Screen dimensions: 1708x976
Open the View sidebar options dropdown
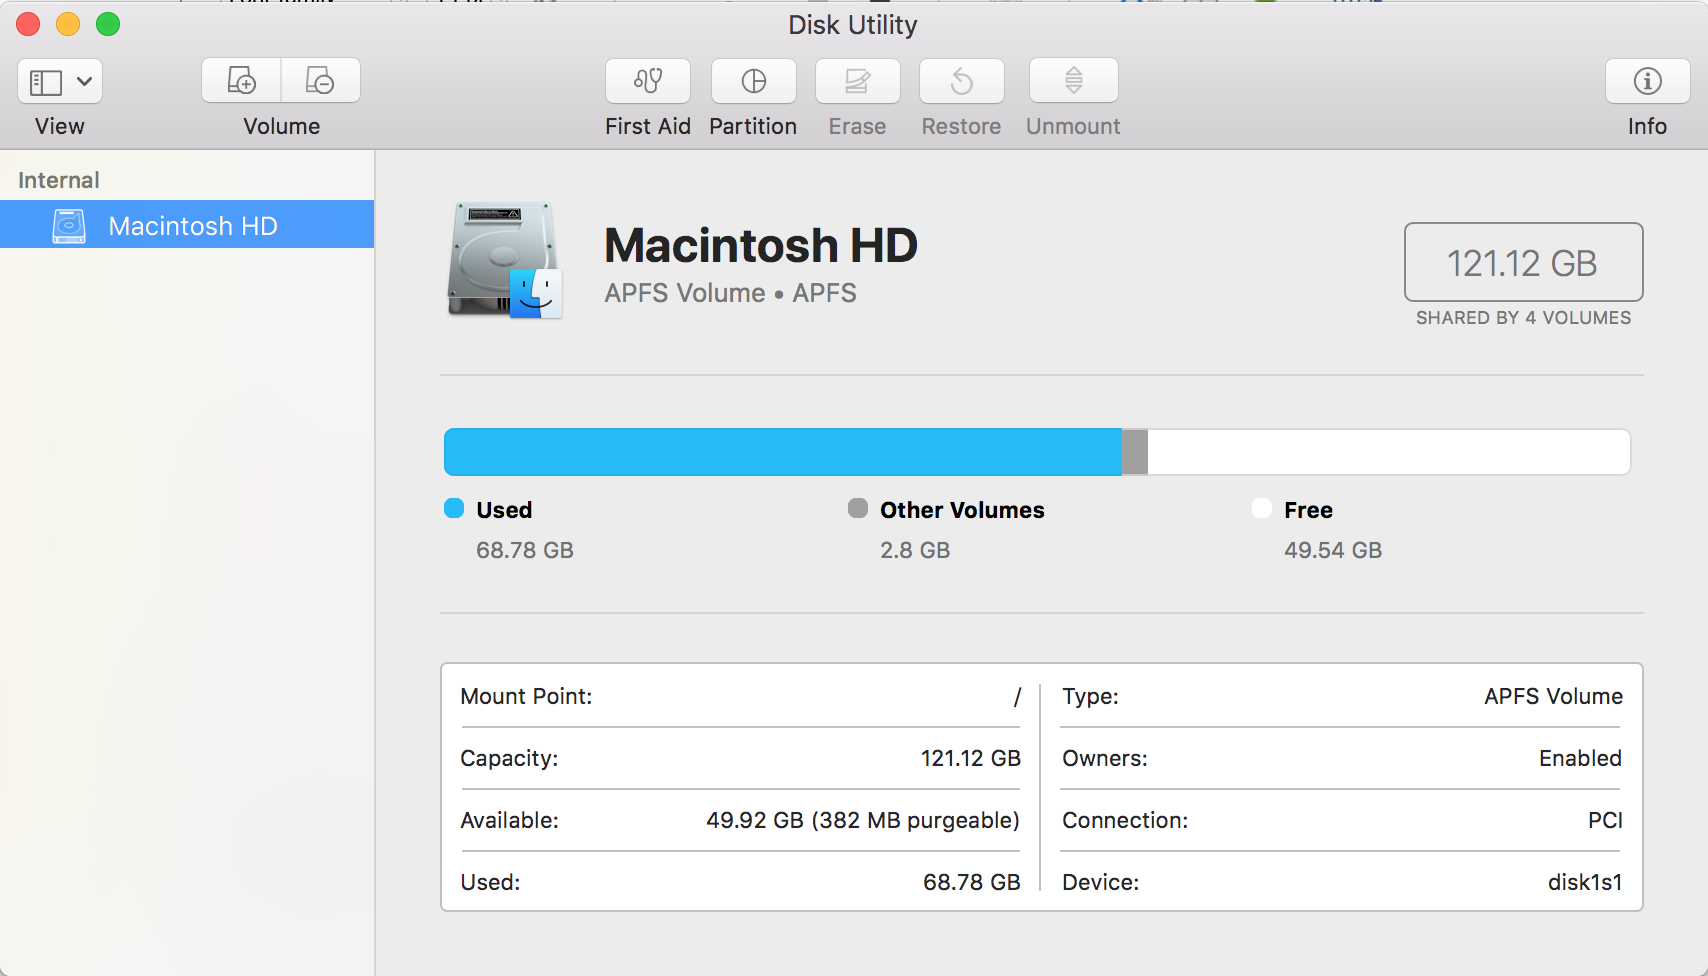pyautogui.click(x=60, y=81)
